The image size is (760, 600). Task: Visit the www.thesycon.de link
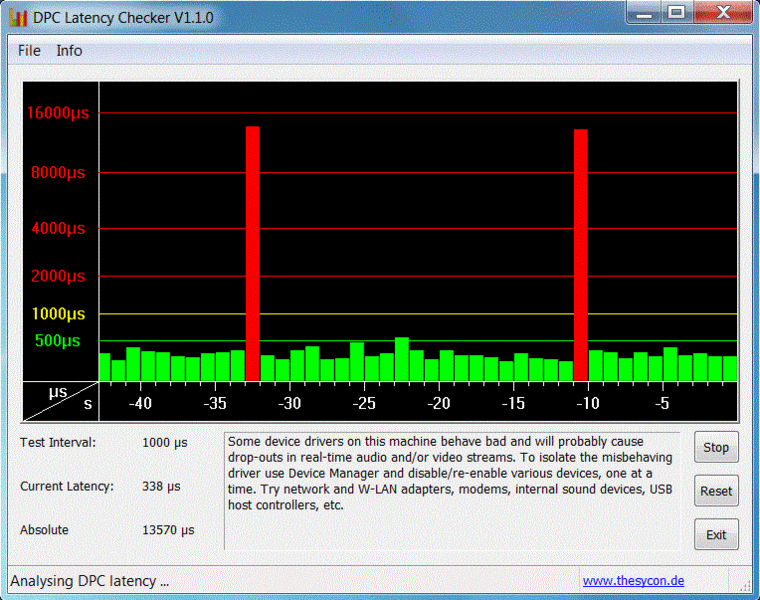(633, 581)
